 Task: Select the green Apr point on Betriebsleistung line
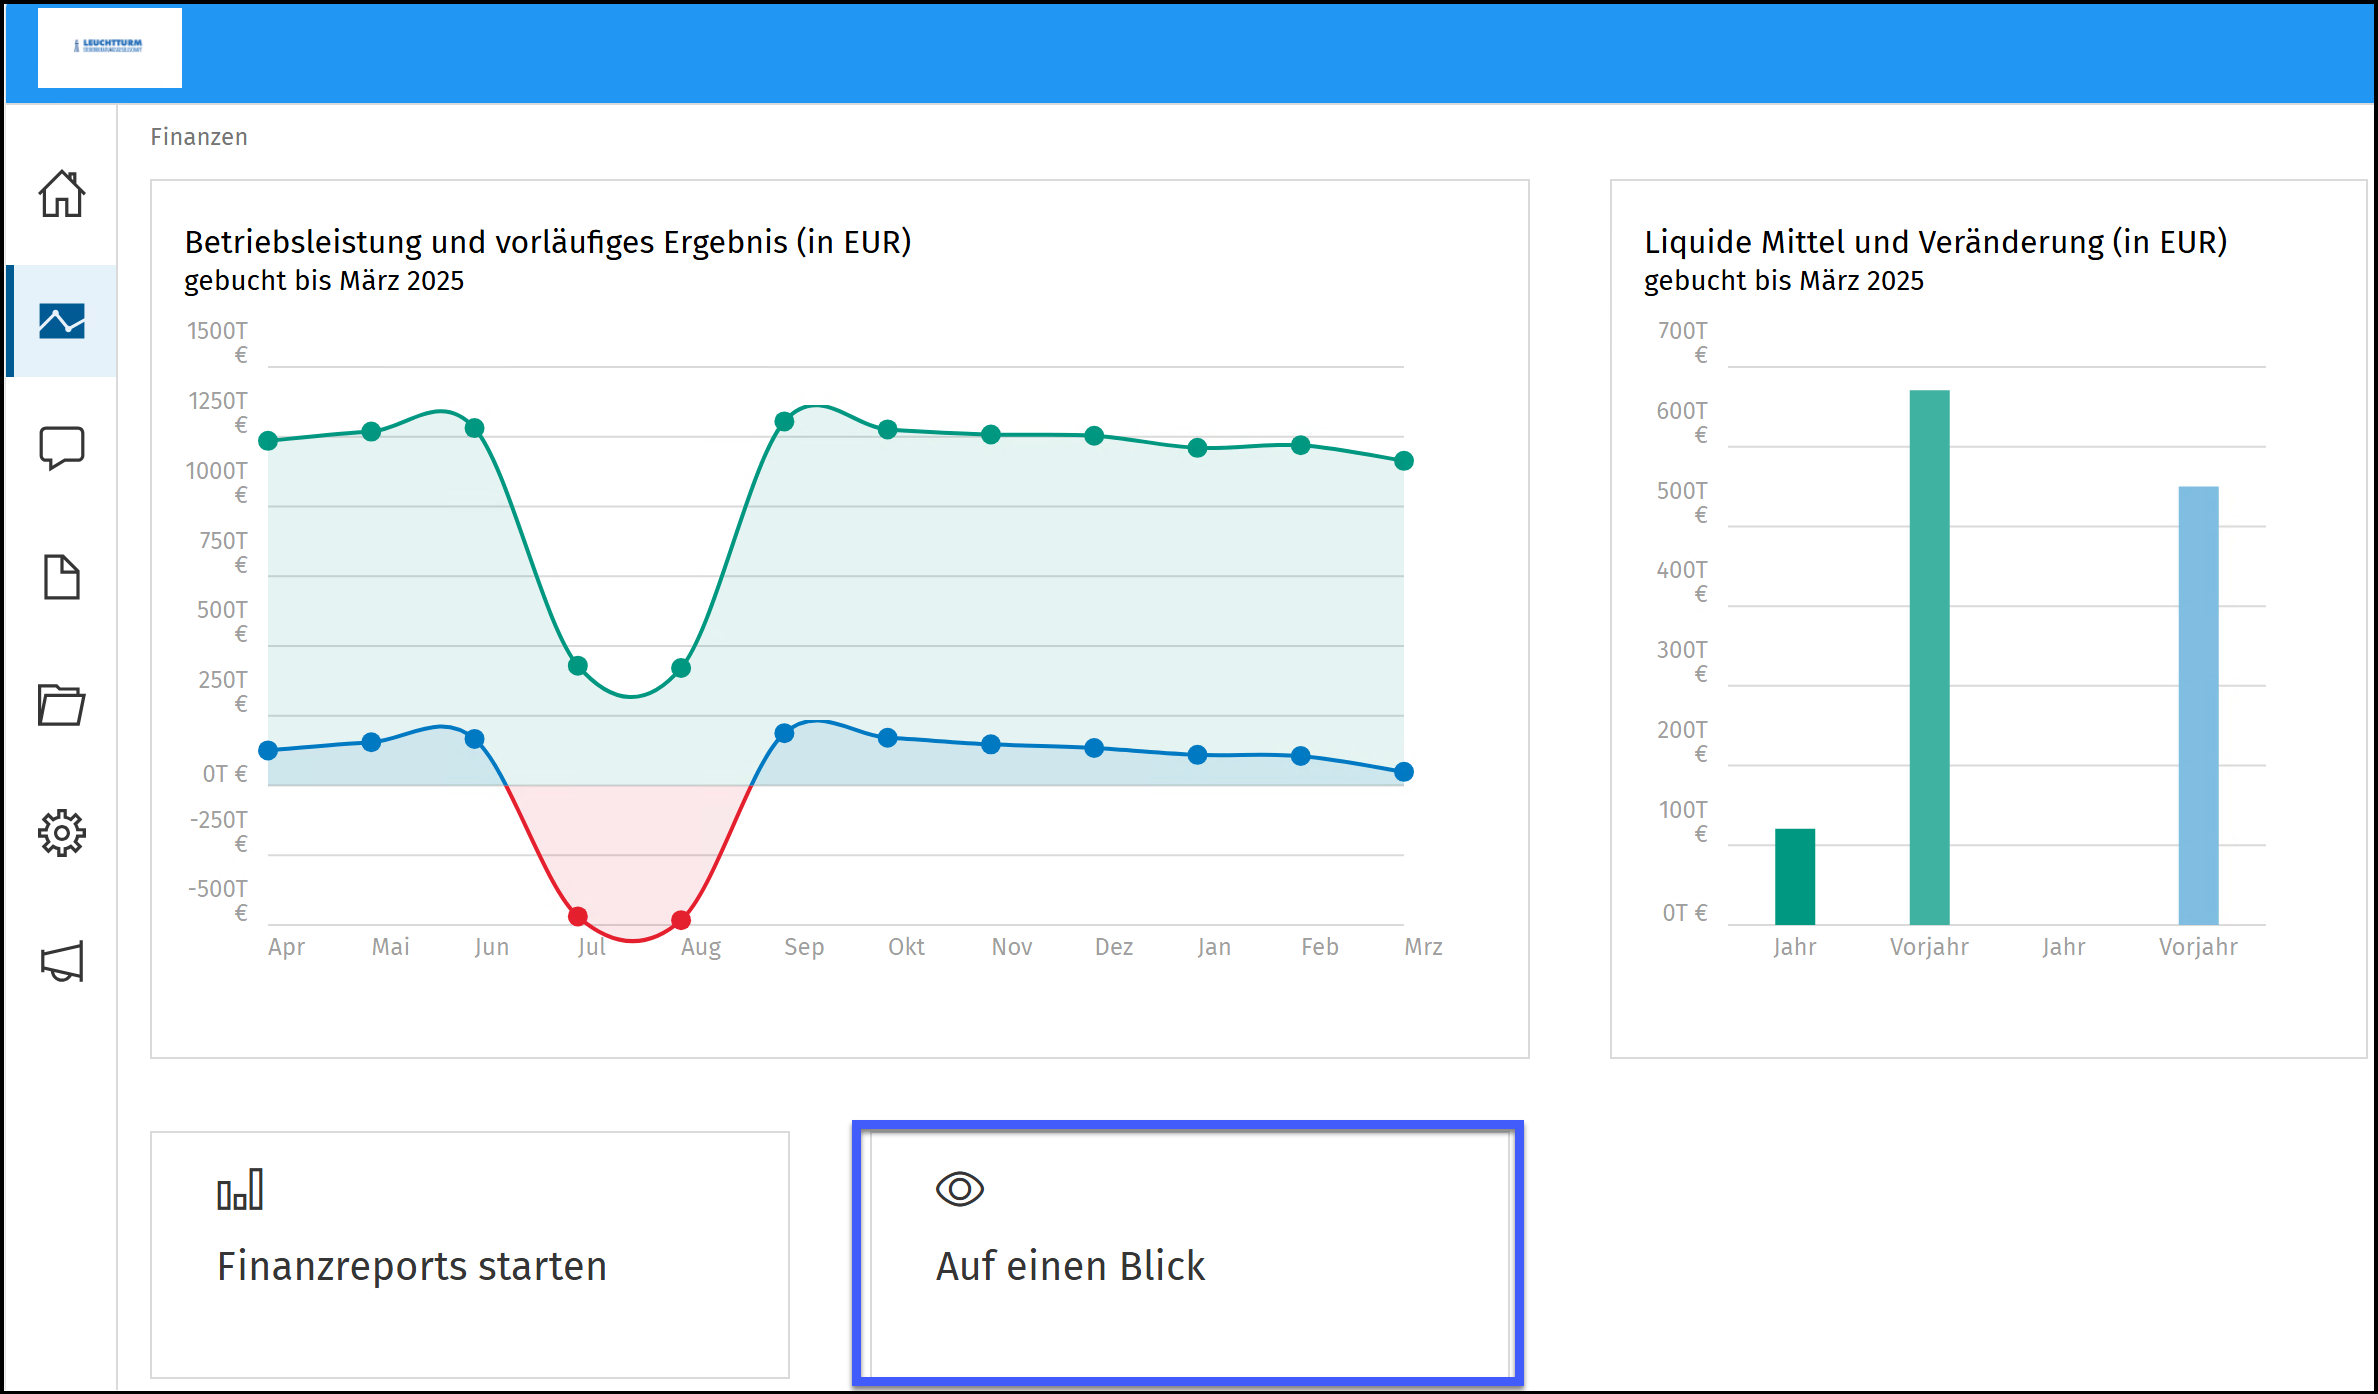[x=268, y=441]
